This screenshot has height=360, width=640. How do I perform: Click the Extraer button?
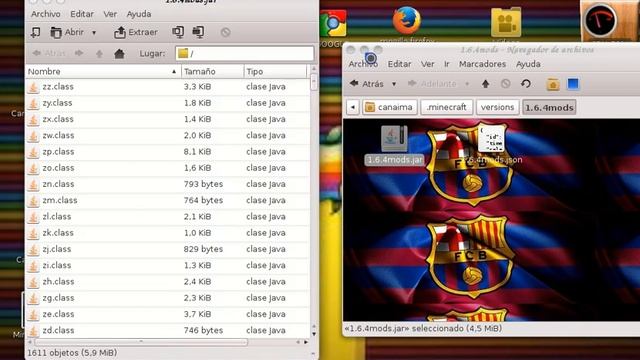[x=136, y=32]
